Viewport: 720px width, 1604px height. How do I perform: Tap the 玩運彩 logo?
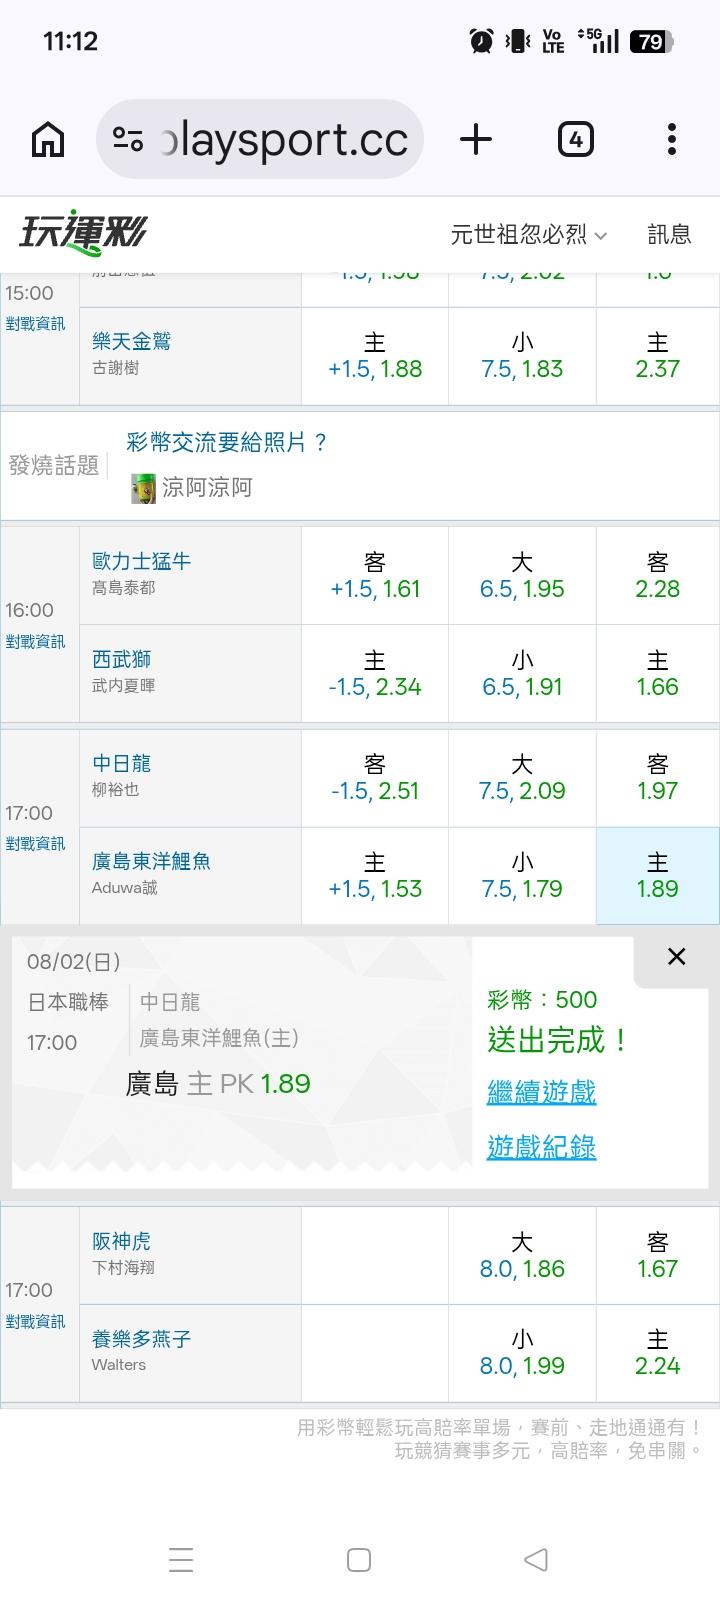[83, 233]
